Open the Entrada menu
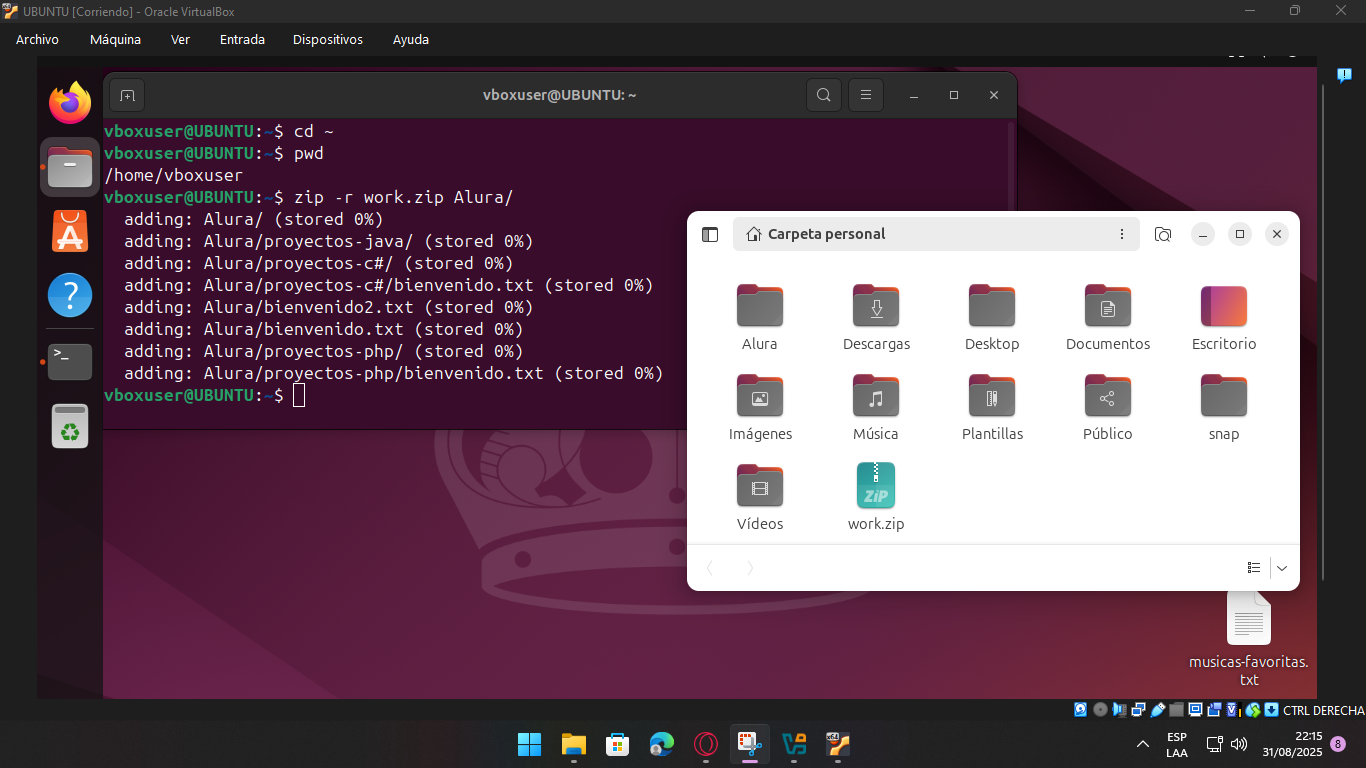 point(242,40)
